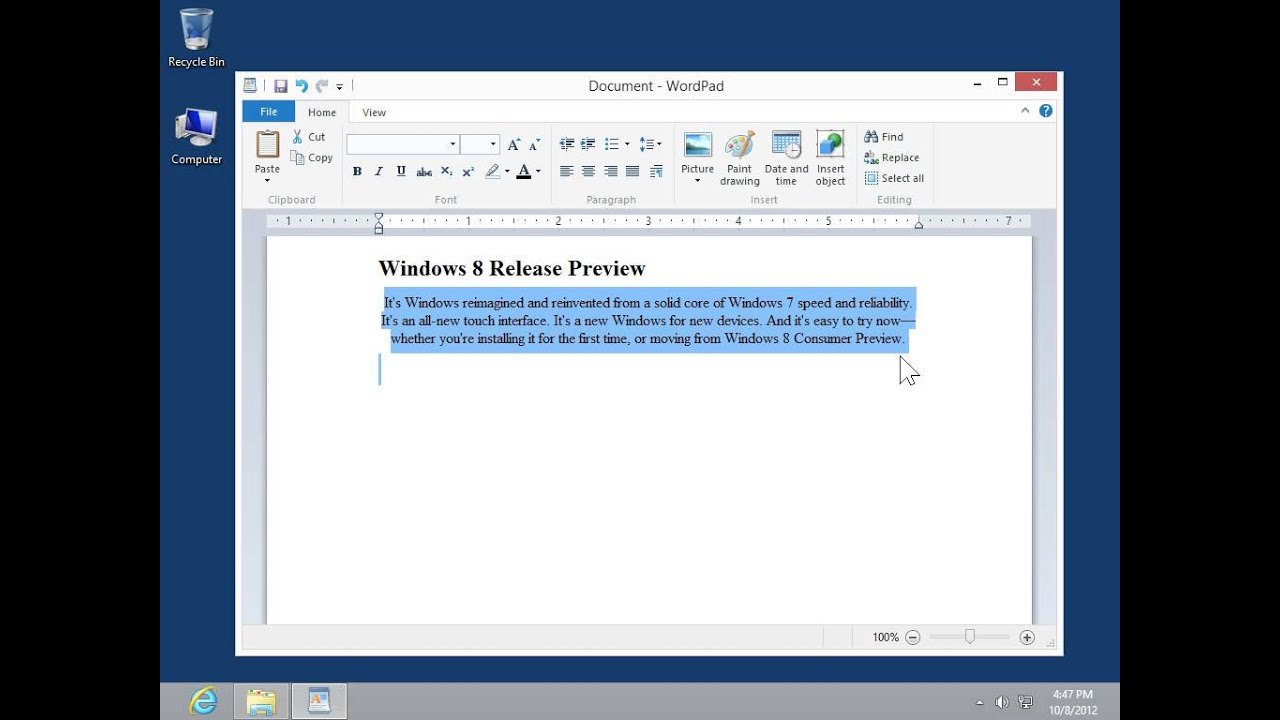Viewport: 1280px width, 720px height.
Task: Toggle subscript formatting
Action: coord(446,172)
